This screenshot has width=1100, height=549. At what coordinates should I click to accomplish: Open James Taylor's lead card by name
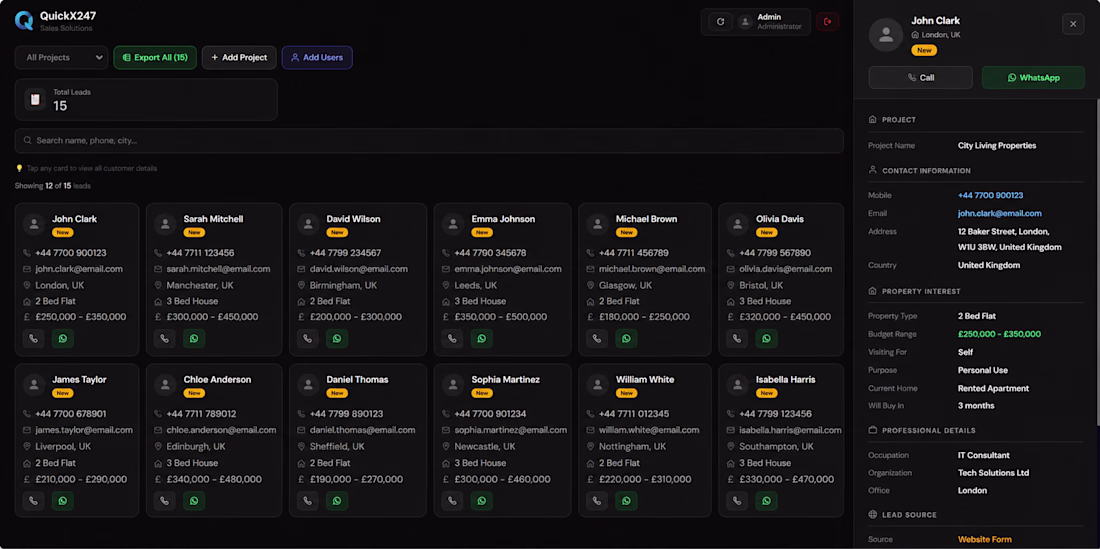pos(79,379)
